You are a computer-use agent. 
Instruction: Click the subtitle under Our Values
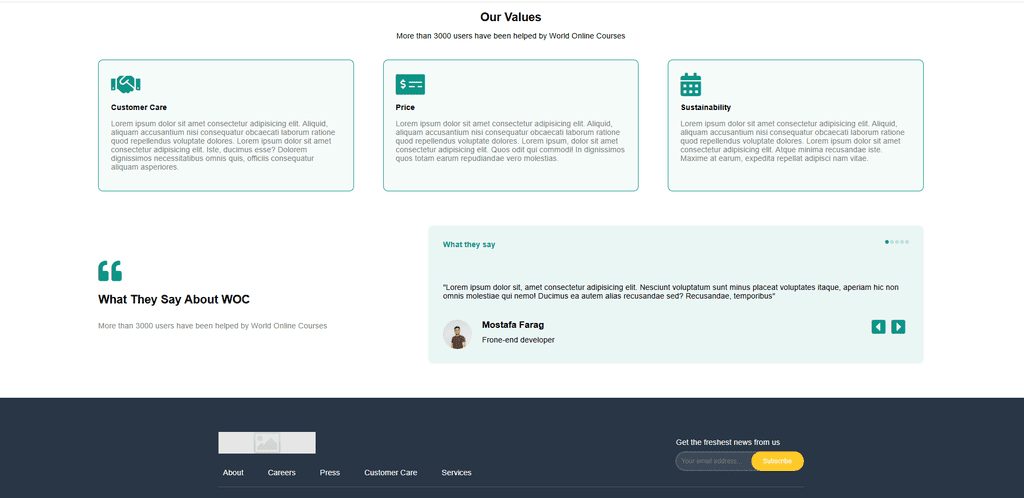coord(511,36)
